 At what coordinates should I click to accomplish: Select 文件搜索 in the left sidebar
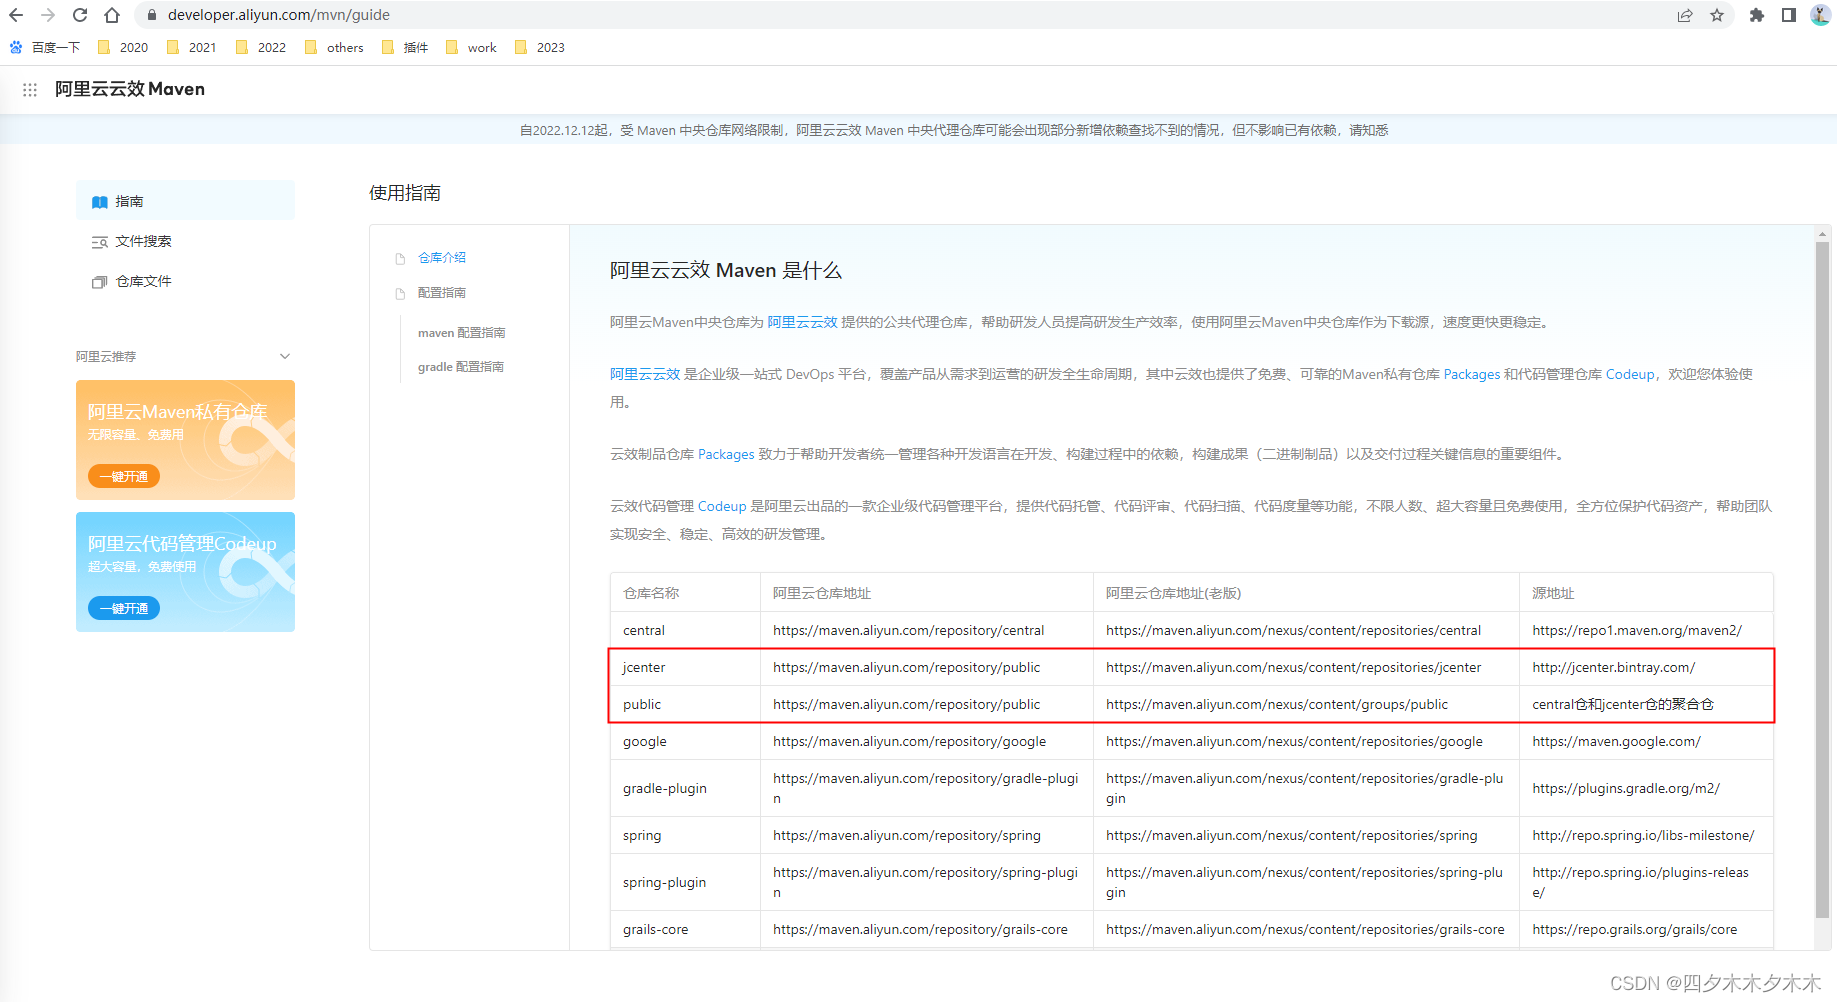pyautogui.click(x=185, y=241)
